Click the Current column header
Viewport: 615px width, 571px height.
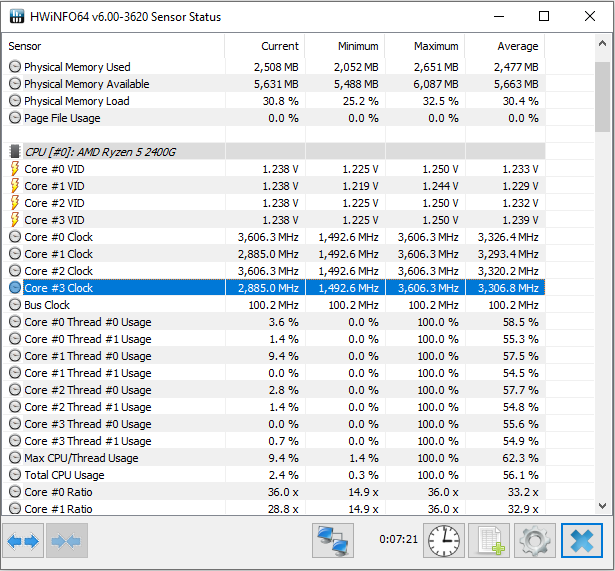click(265, 46)
